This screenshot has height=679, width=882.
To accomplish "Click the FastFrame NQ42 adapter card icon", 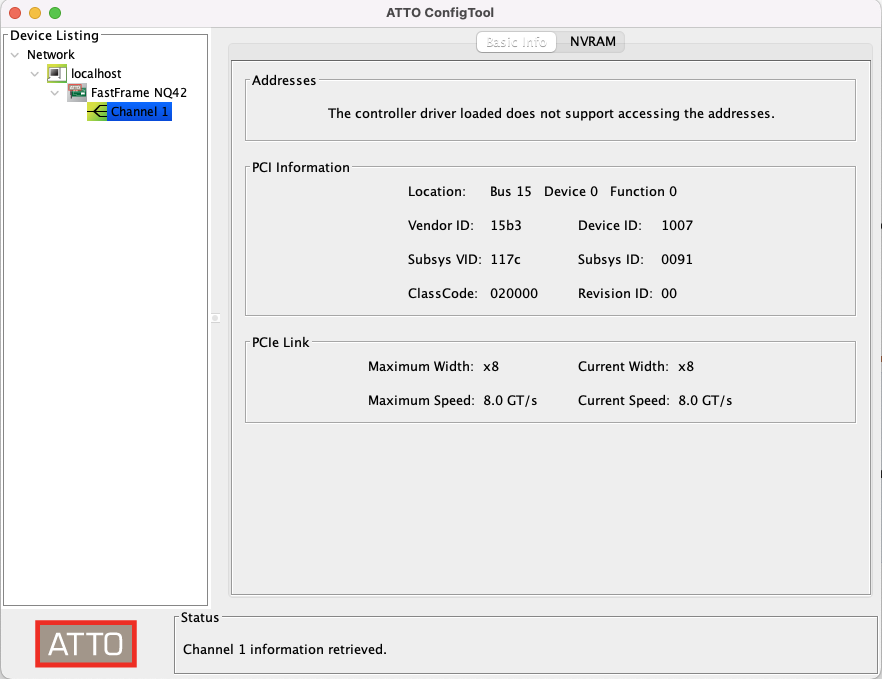I will point(77,92).
